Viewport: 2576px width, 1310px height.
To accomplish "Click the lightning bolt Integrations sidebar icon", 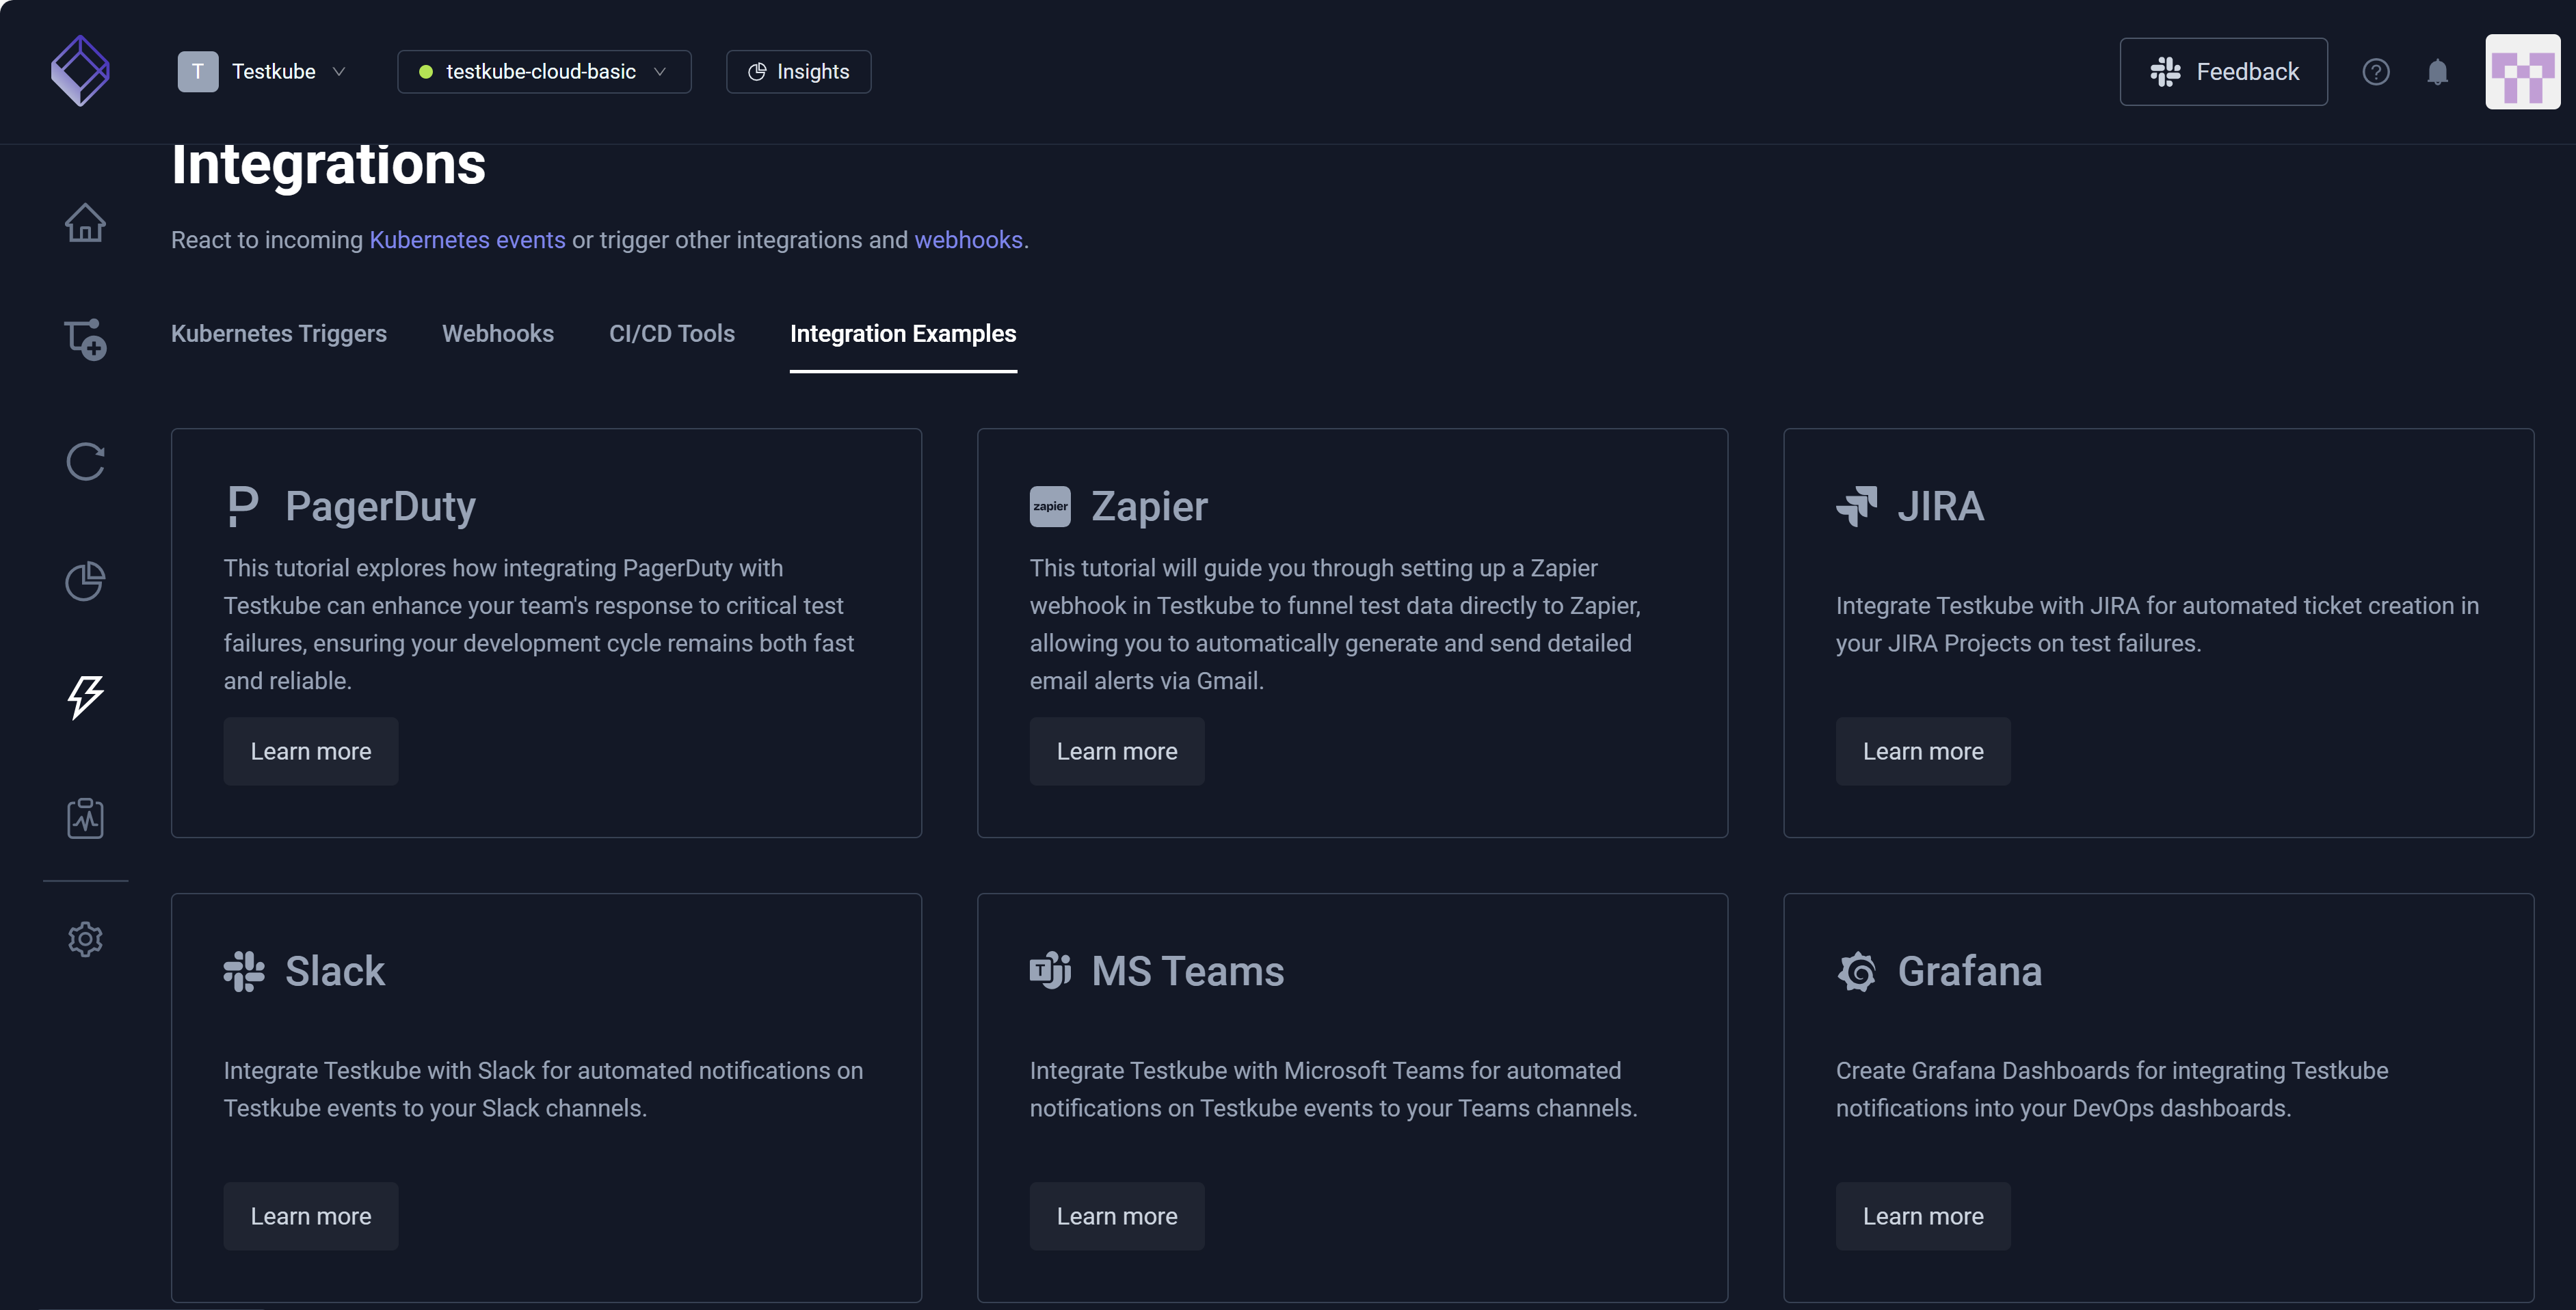I will 85,697.
